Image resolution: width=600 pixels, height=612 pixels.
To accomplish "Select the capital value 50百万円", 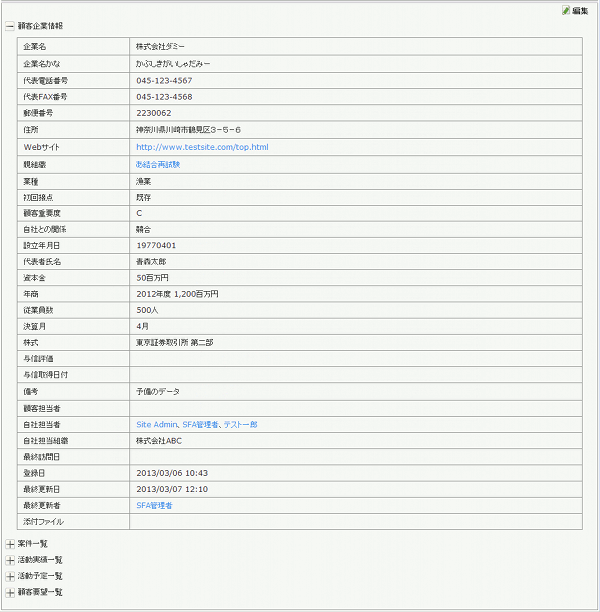I will (x=152, y=278).
